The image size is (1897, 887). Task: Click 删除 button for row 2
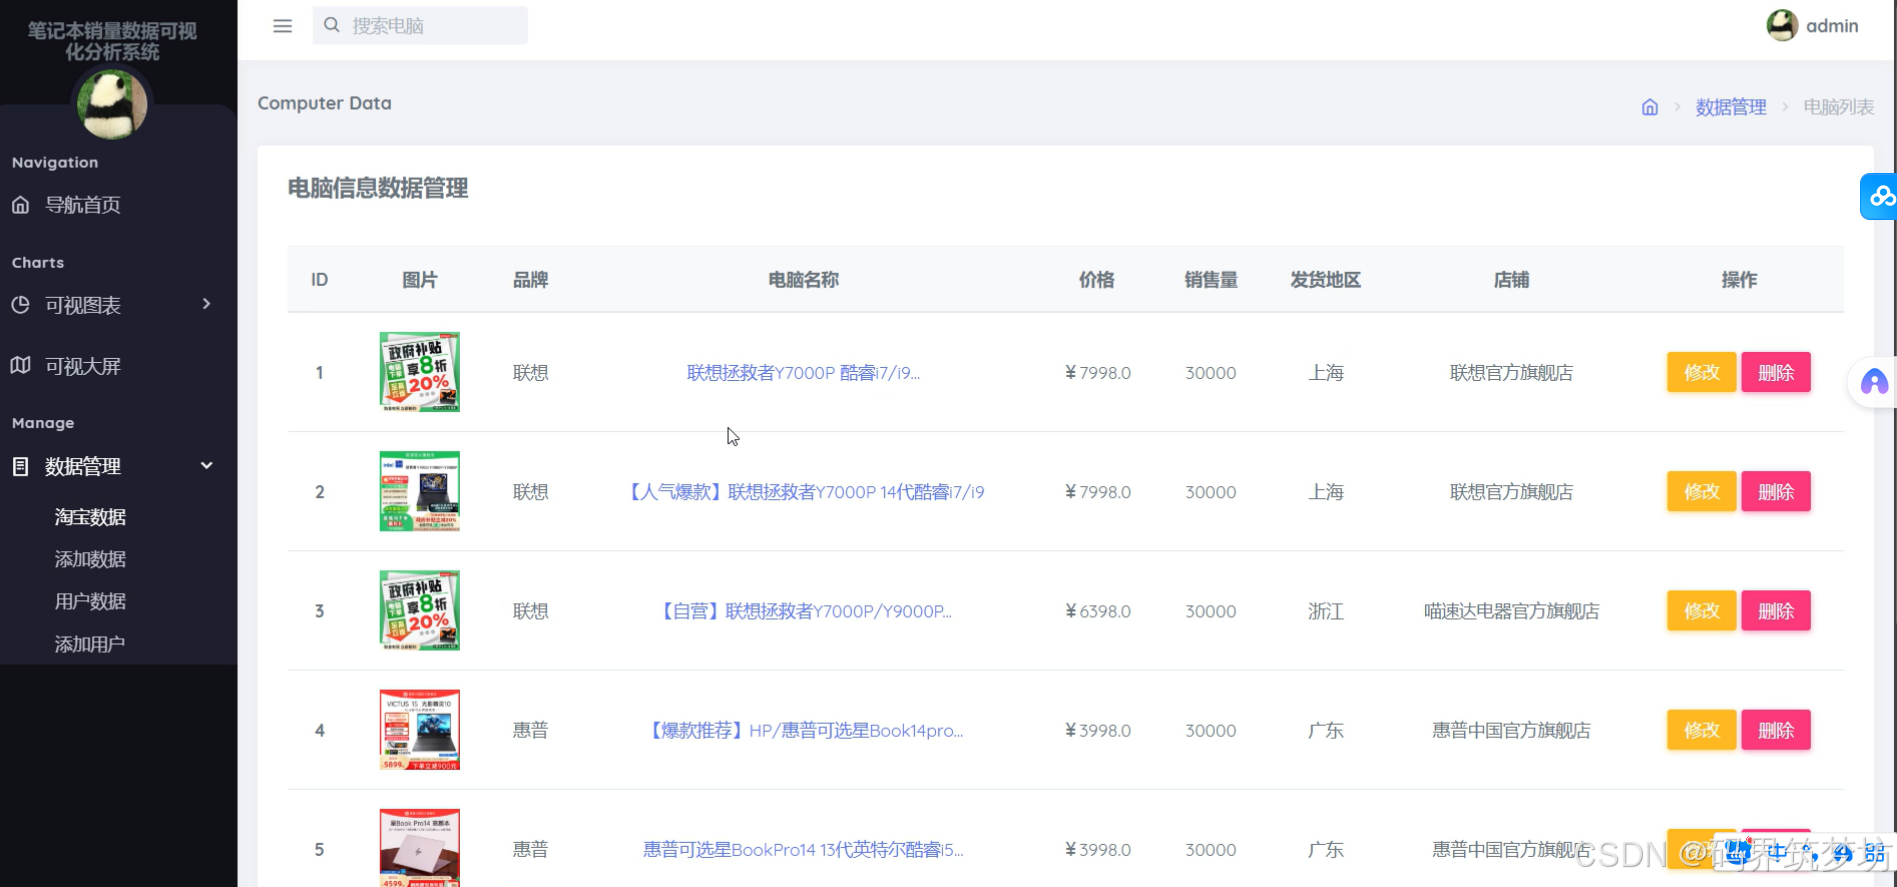click(1776, 491)
